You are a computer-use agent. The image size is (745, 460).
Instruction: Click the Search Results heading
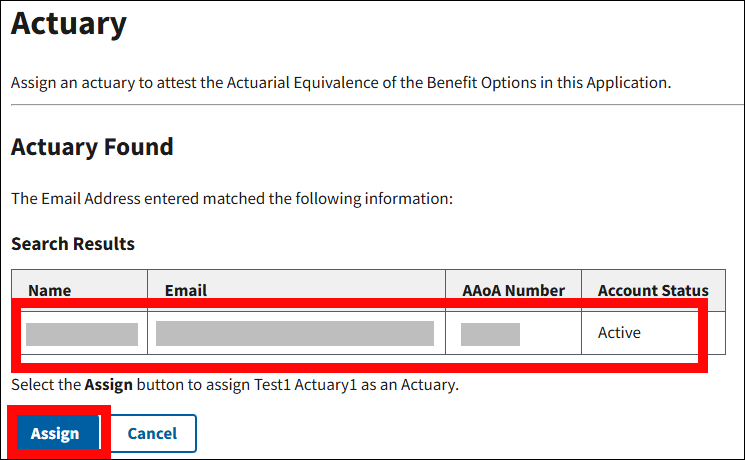[x=73, y=243]
